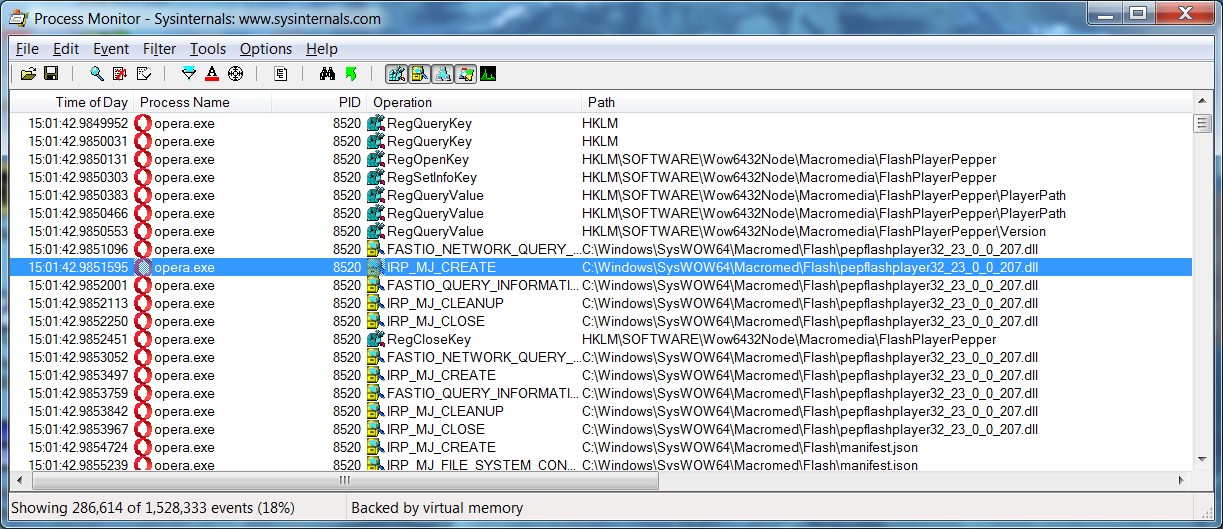Sort by the Operation column header
Viewport: 1223px width, 529px height.
pyautogui.click(x=474, y=102)
